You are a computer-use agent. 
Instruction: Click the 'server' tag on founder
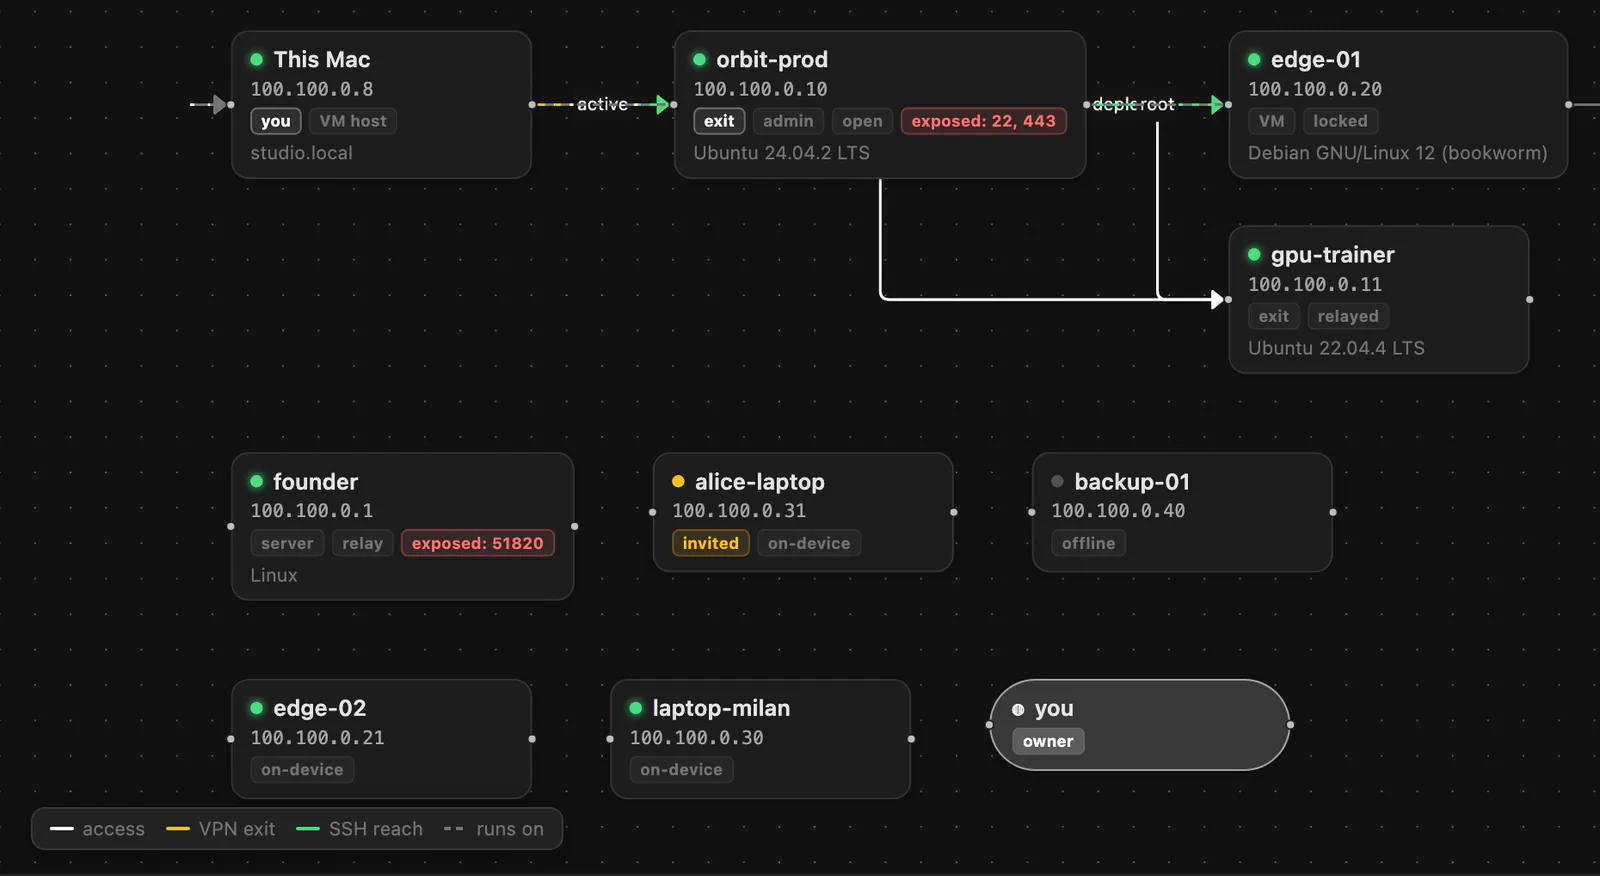point(287,543)
